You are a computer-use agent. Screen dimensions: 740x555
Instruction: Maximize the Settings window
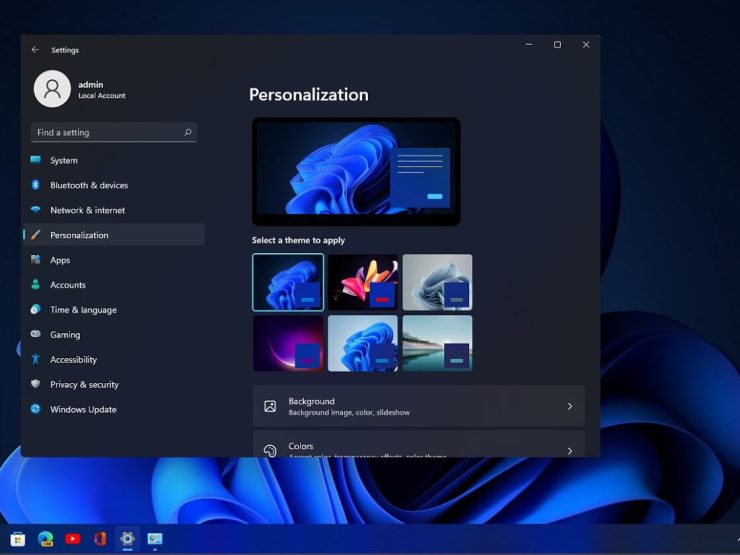[x=557, y=44]
